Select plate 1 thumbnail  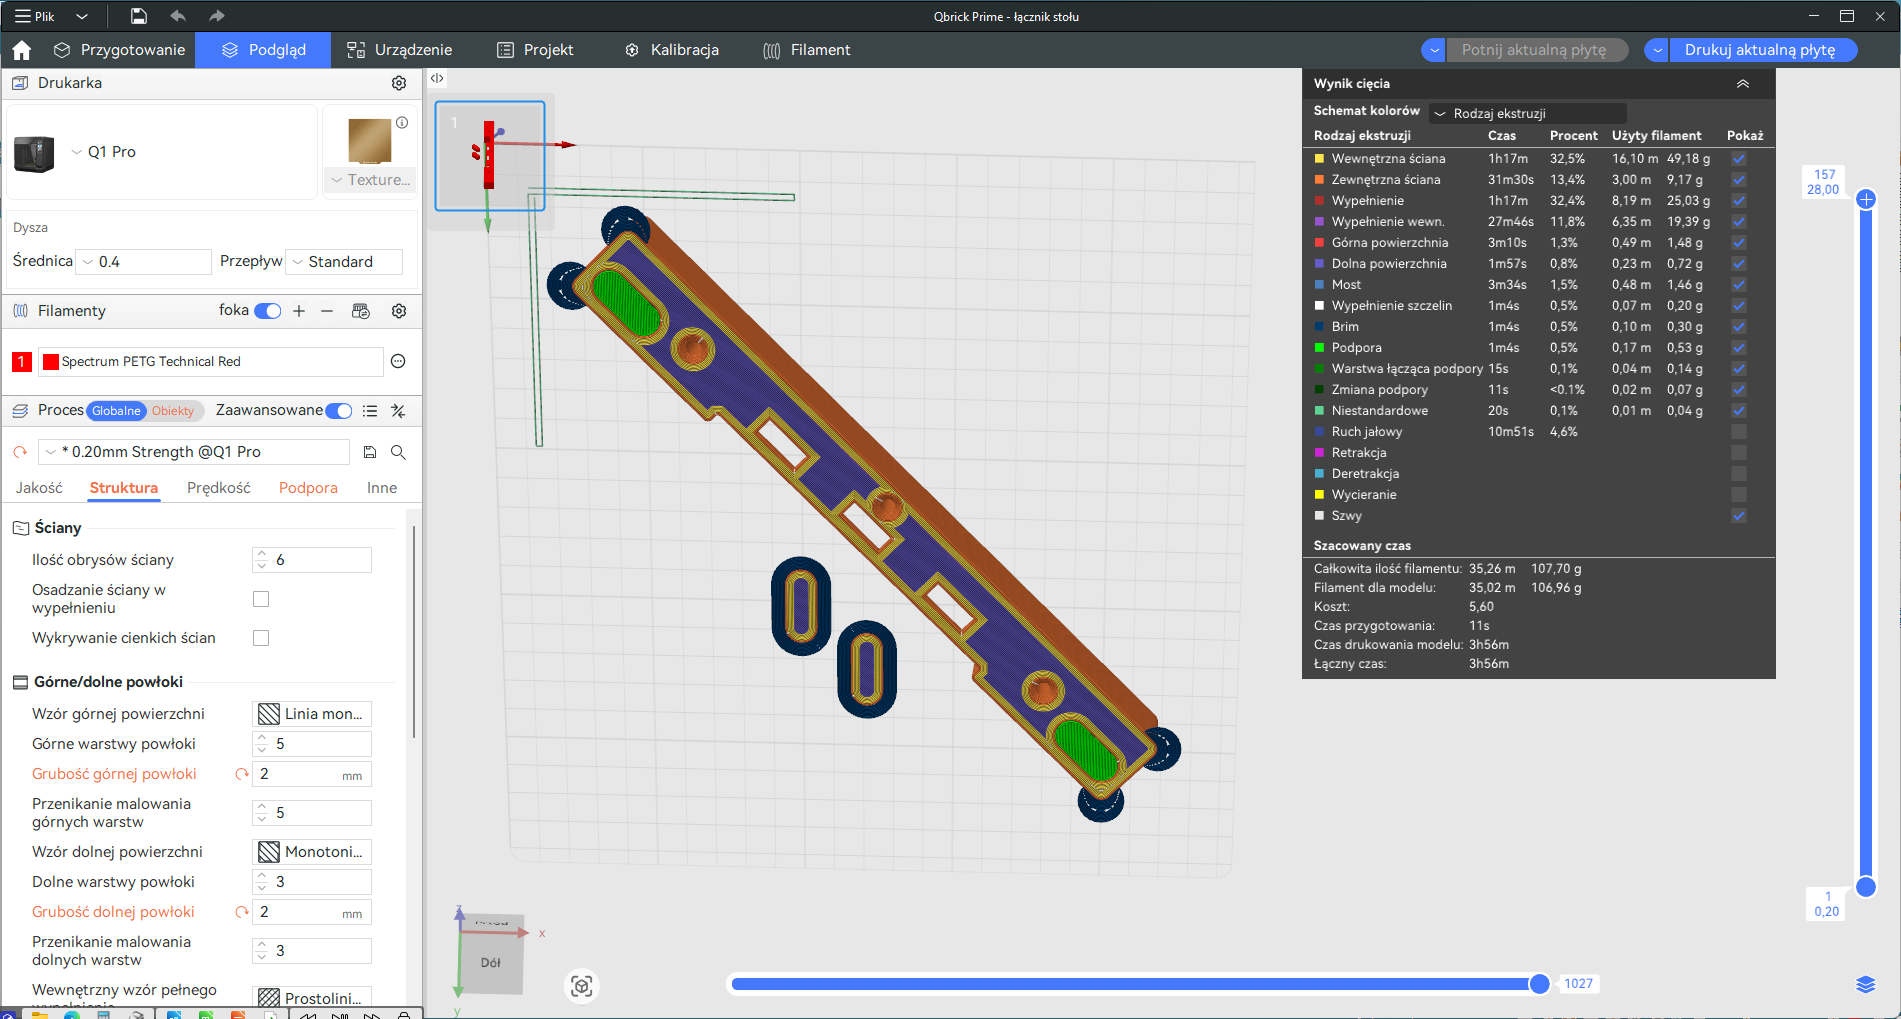click(x=490, y=156)
